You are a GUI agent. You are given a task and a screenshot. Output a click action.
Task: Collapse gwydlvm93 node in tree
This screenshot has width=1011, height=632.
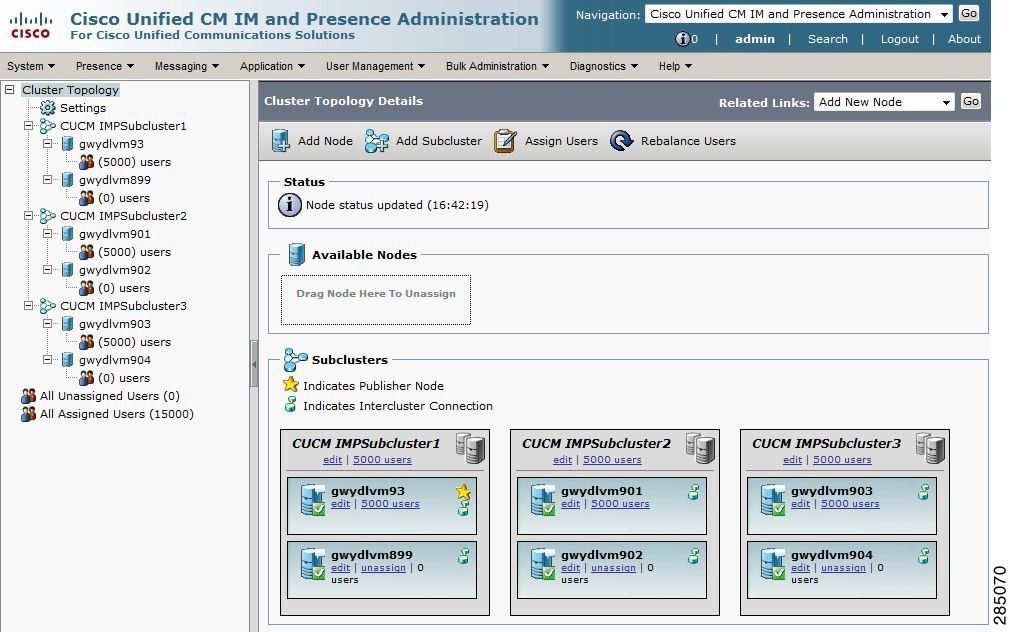47,144
